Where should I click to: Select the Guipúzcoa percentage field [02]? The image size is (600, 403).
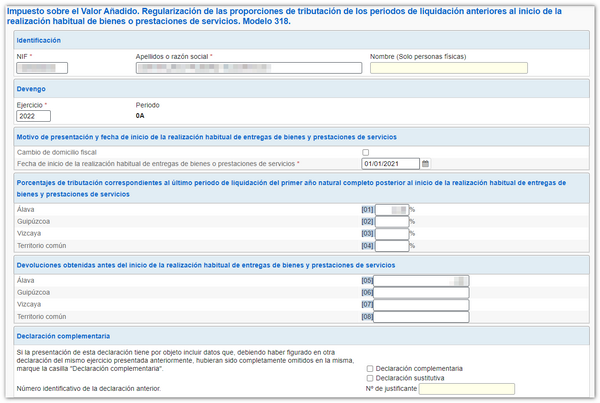pyautogui.click(x=391, y=221)
